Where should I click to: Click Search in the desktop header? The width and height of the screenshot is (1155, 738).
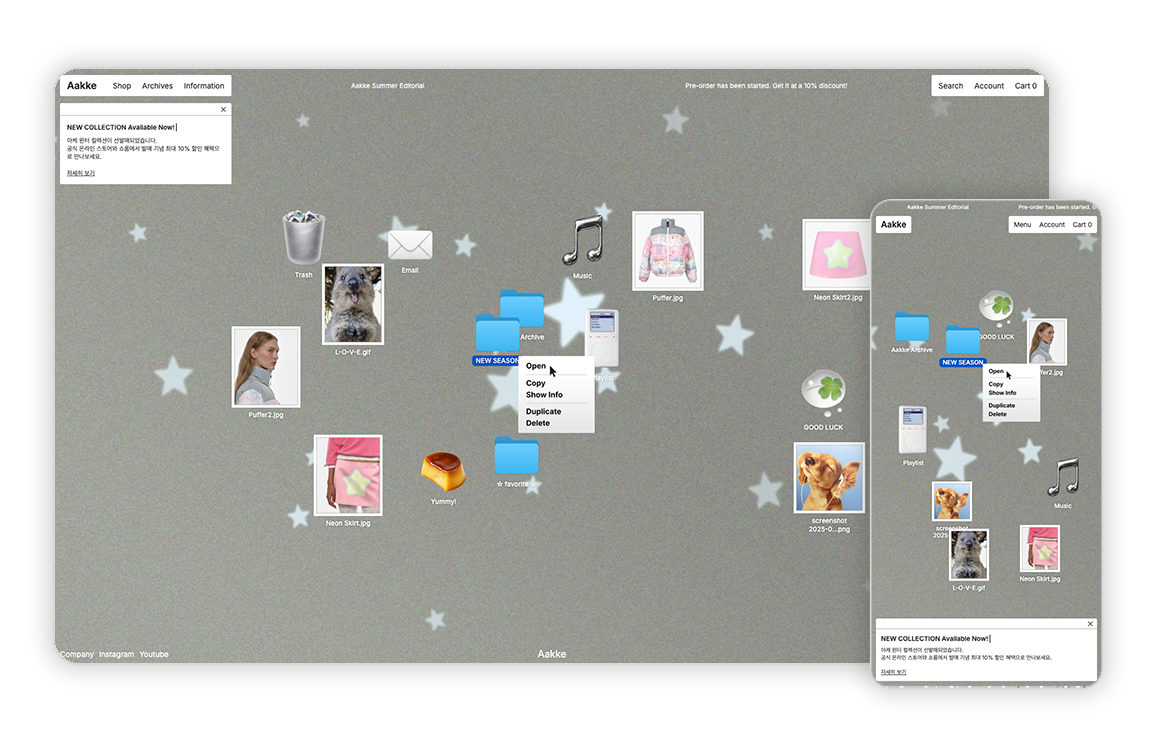(x=950, y=86)
